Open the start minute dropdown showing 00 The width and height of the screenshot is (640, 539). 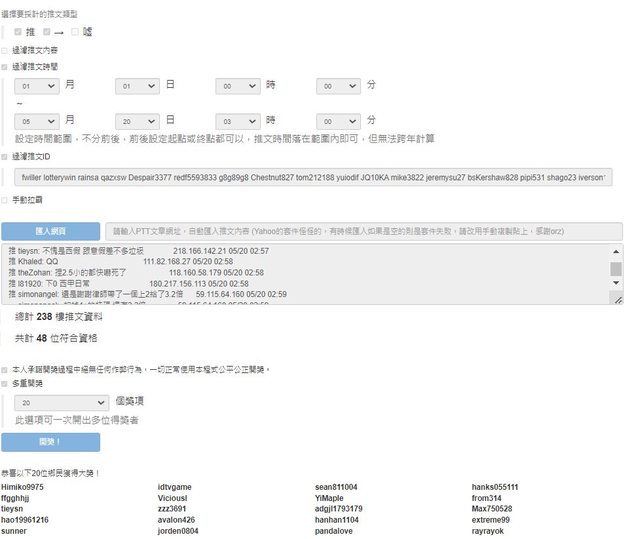(x=338, y=87)
